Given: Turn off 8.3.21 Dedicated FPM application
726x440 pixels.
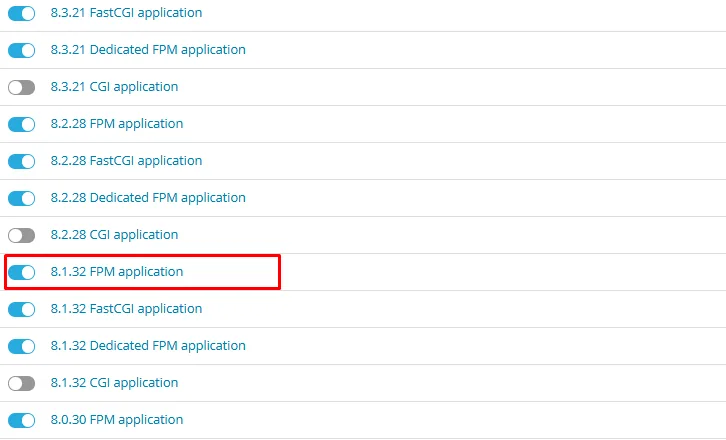Looking at the screenshot, I should tap(21, 50).
